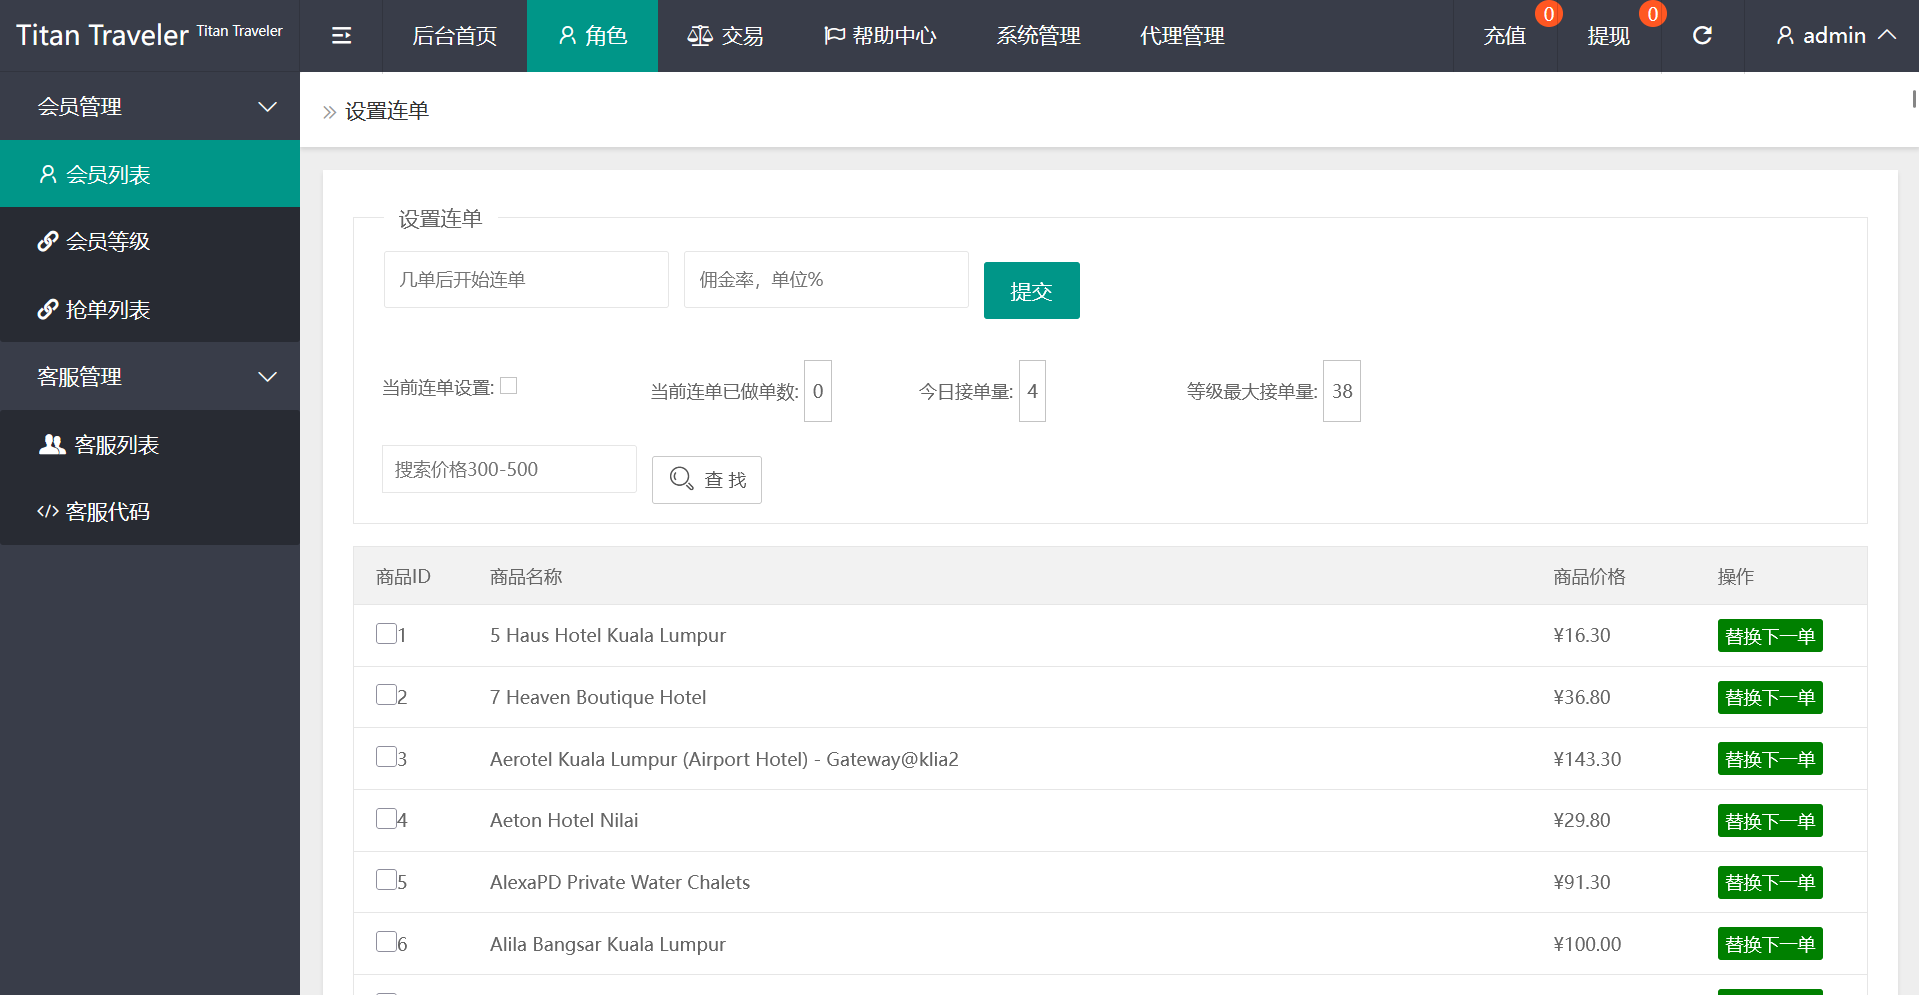Toggle the 当前连单设置 checkbox
1919x995 pixels.
[509, 386]
